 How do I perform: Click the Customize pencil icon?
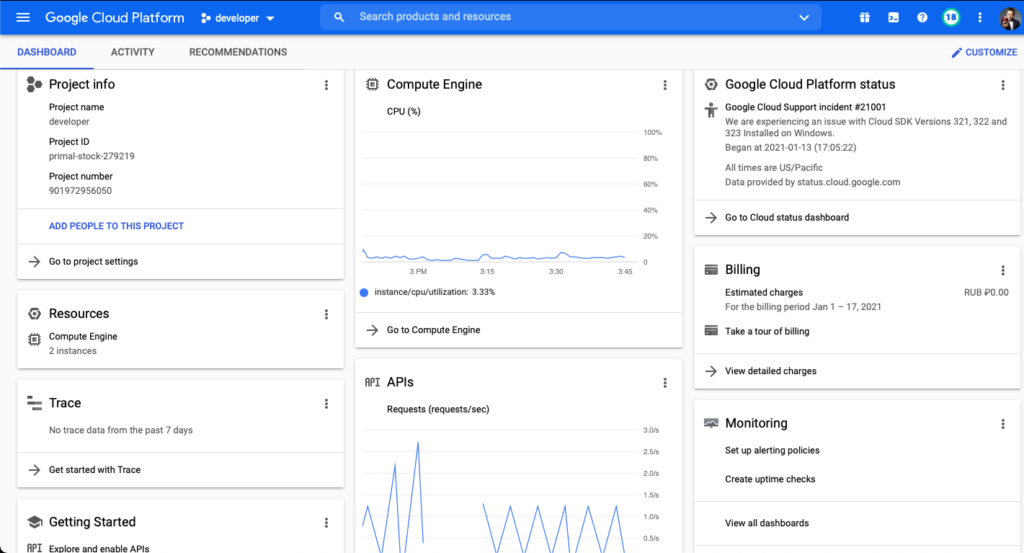pyautogui.click(x=957, y=52)
